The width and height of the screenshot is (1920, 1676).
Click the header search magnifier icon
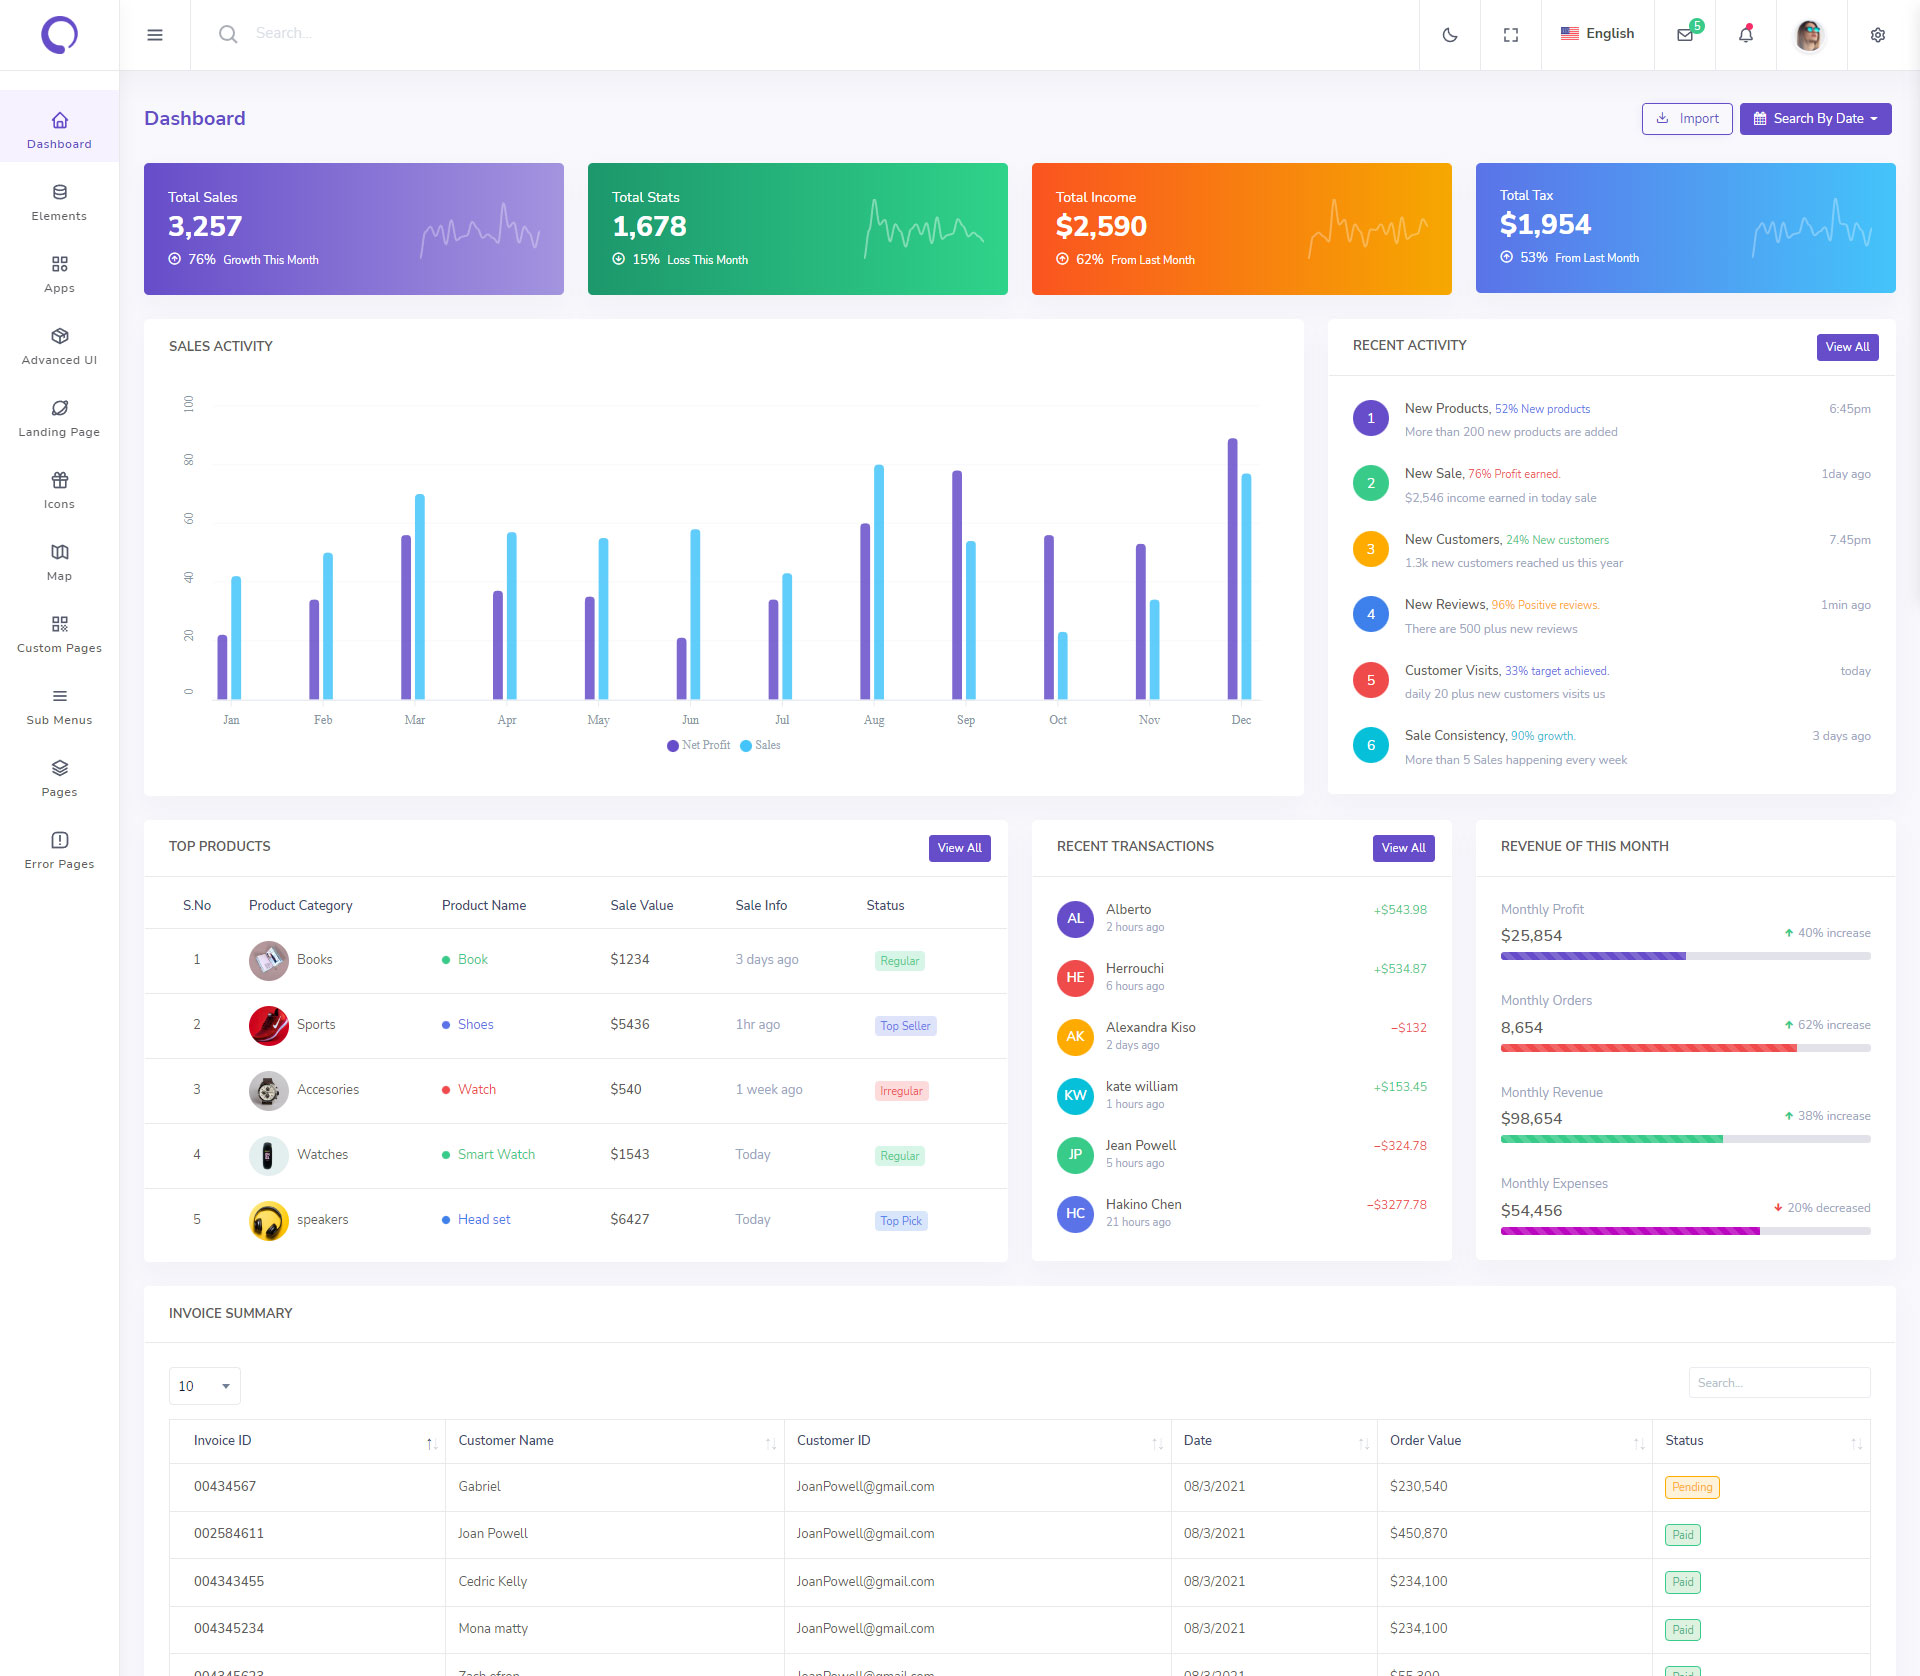[228, 35]
